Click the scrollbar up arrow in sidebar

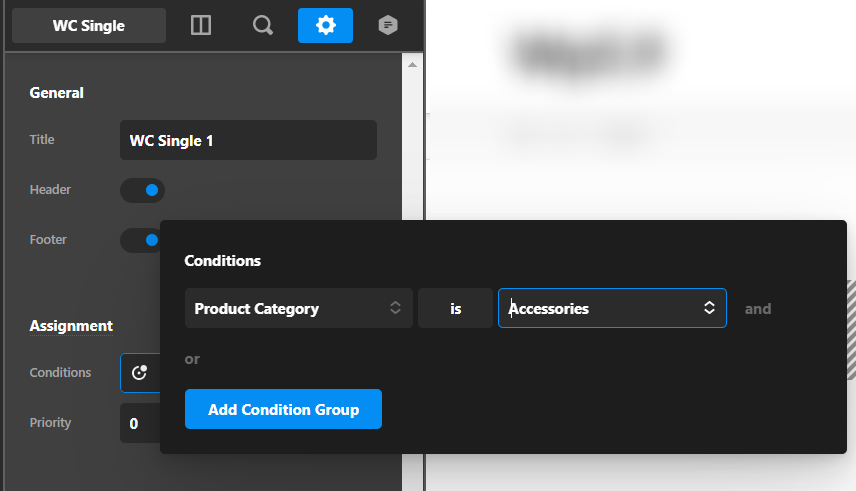coord(412,64)
